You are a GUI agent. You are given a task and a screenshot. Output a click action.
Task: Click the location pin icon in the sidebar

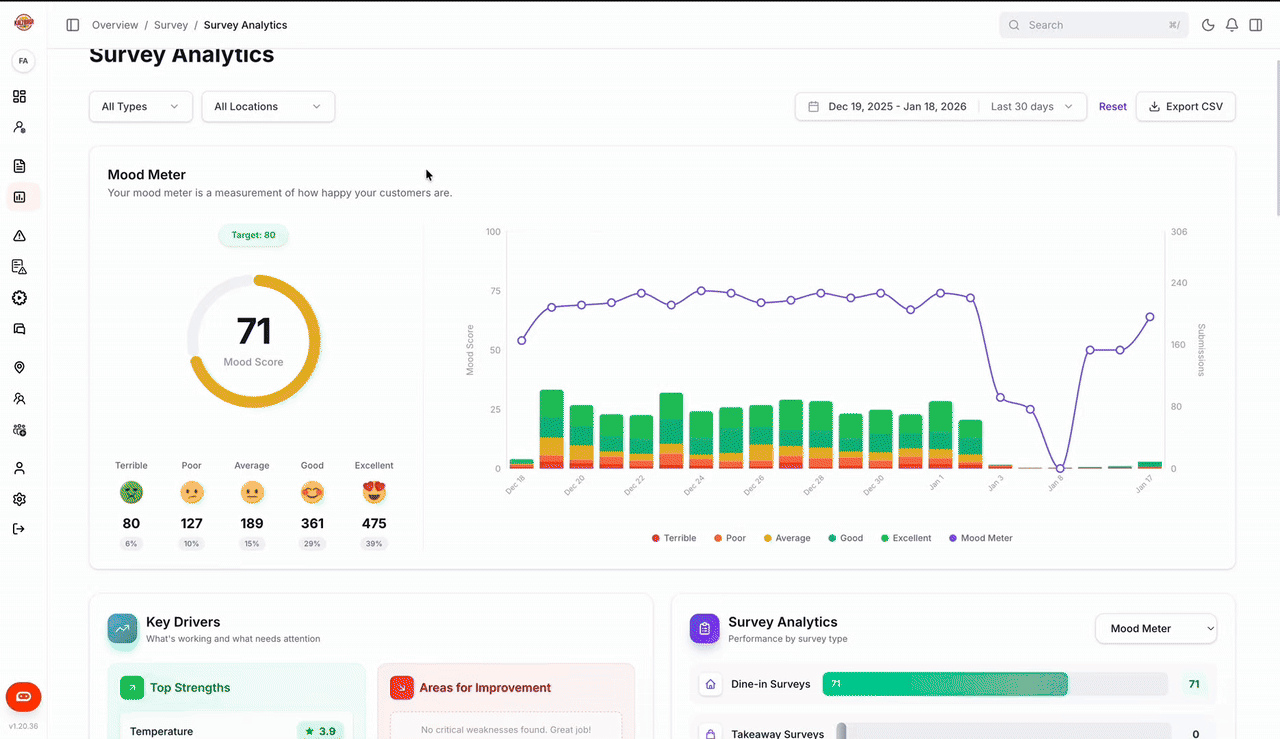click(x=20, y=367)
